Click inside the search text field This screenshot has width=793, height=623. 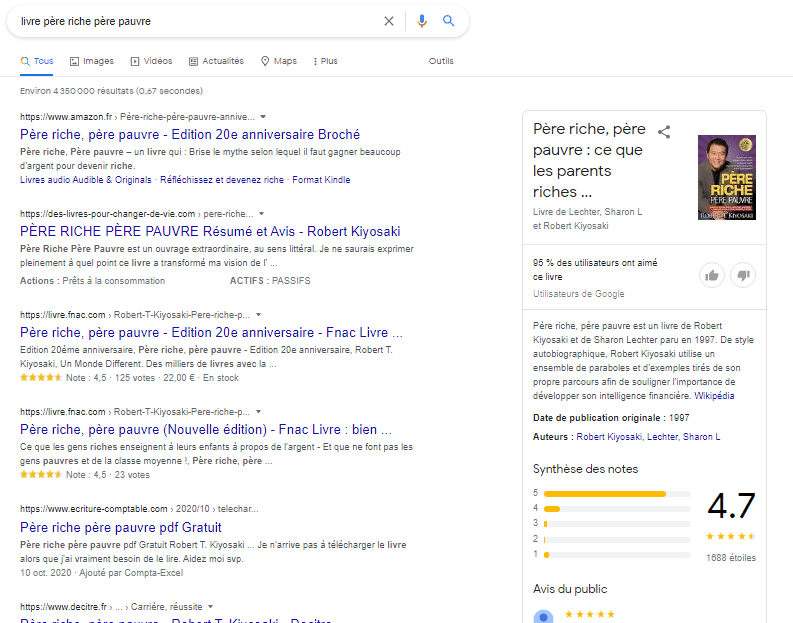[x=197, y=21]
